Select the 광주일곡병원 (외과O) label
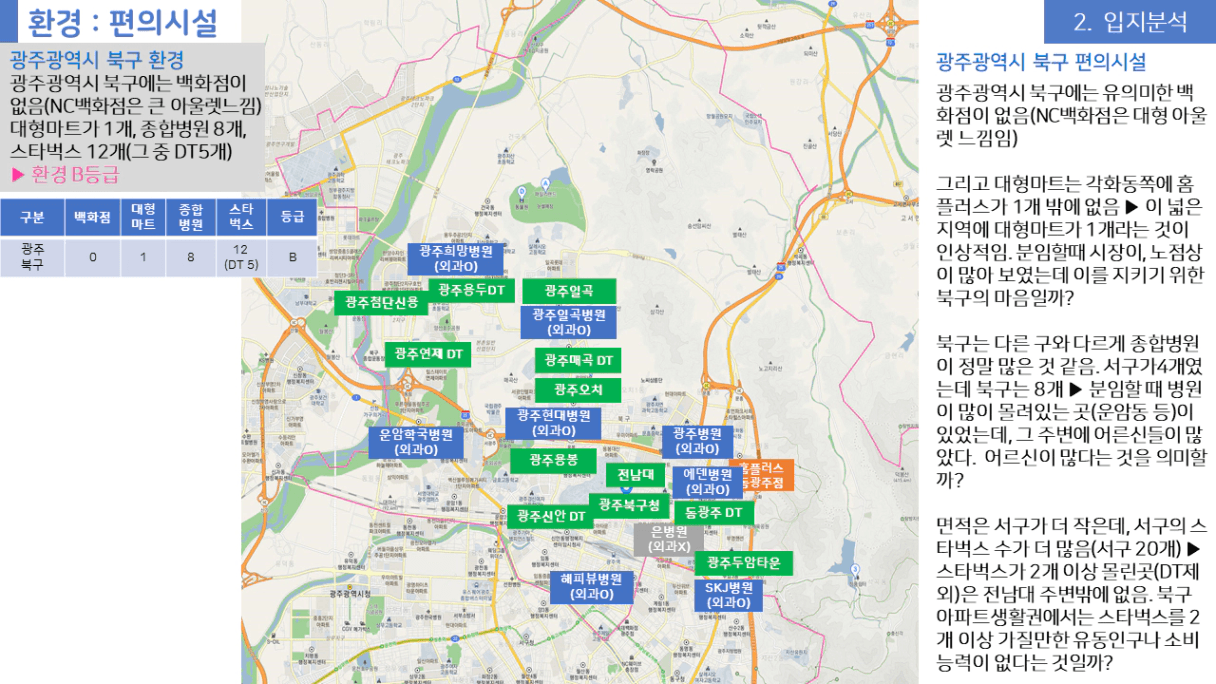This screenshot has width=1216, height=684. point(568,322)
